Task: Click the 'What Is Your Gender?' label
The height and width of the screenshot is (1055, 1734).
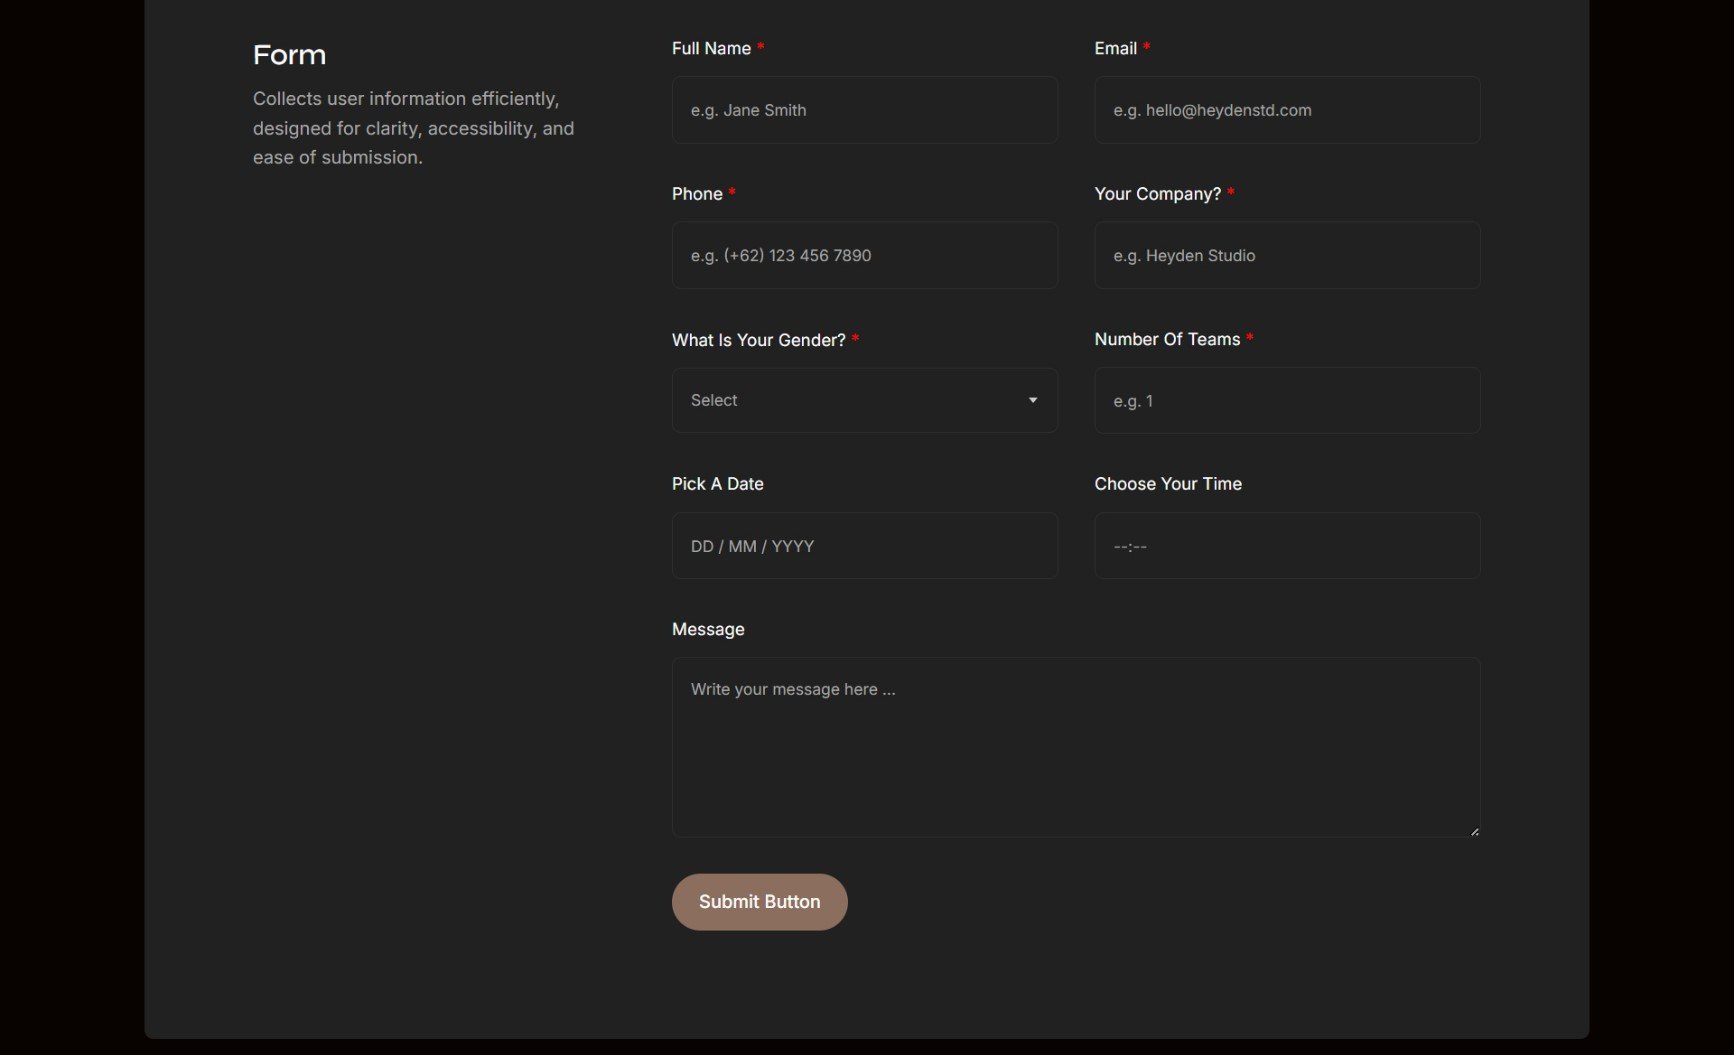Action: 759,340
